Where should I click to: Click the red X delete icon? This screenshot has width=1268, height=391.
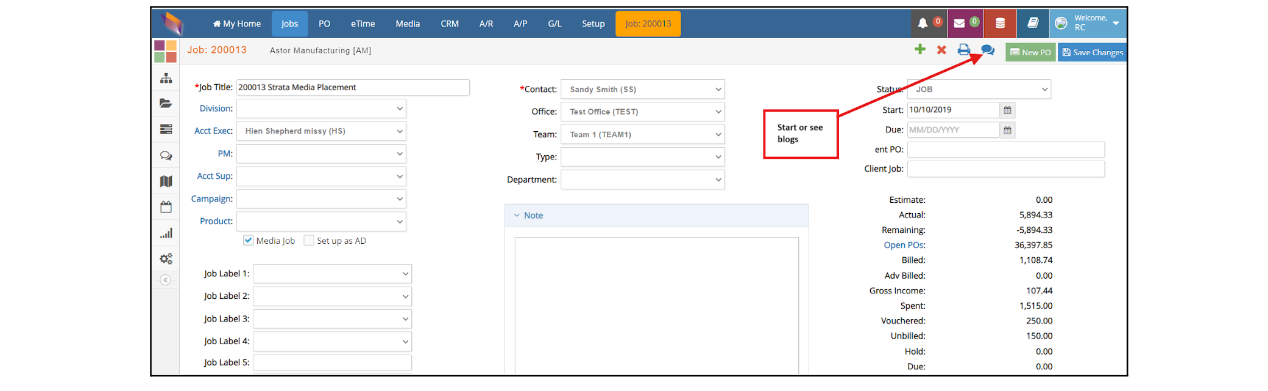pos(941,50)
